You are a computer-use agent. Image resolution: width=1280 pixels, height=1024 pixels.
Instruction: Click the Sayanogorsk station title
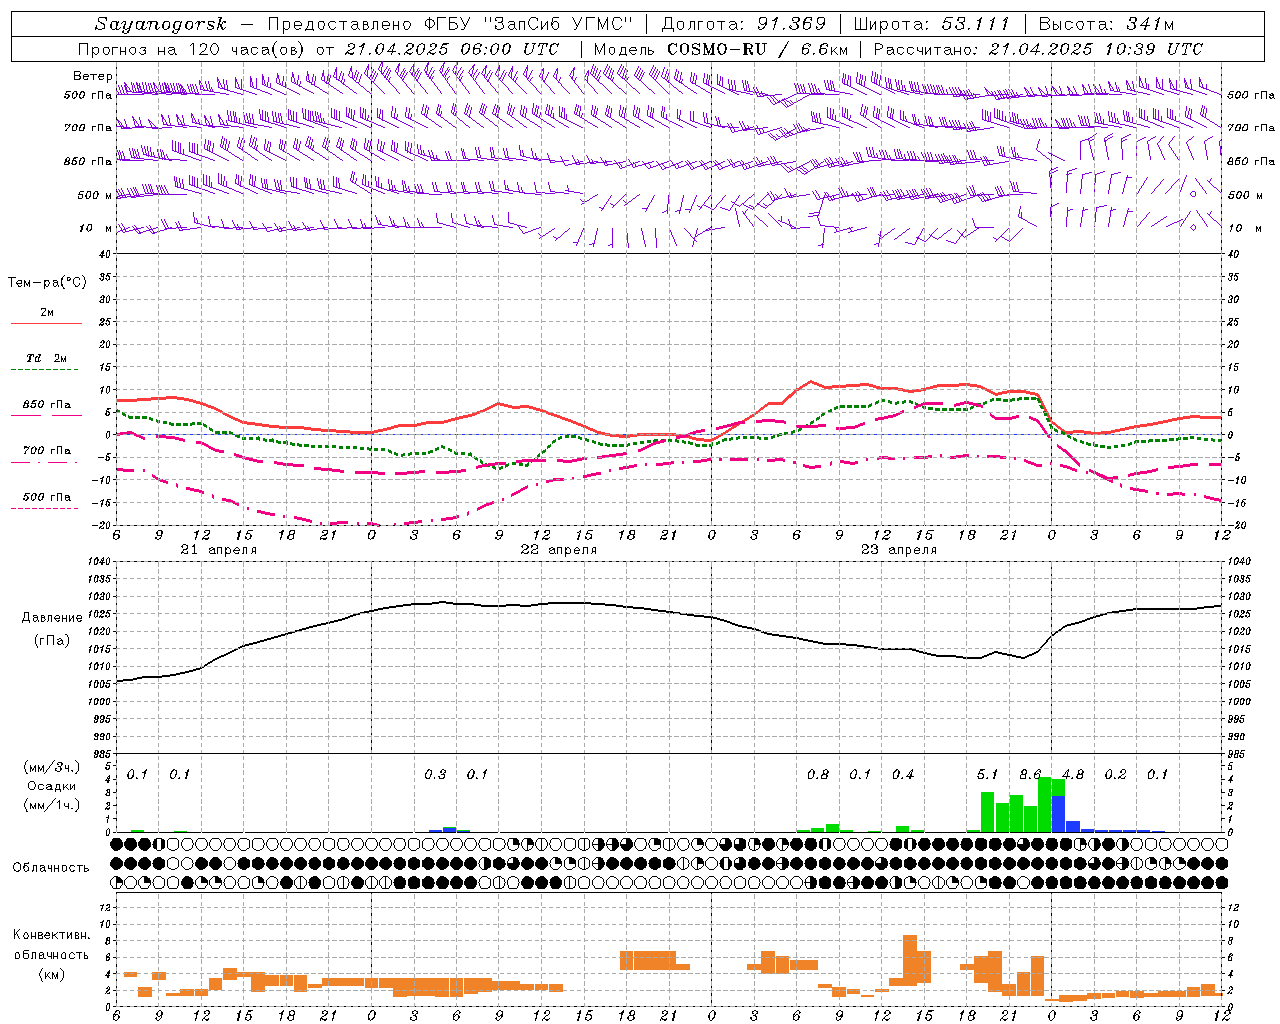pyautogui.click(x=161, y=24)
